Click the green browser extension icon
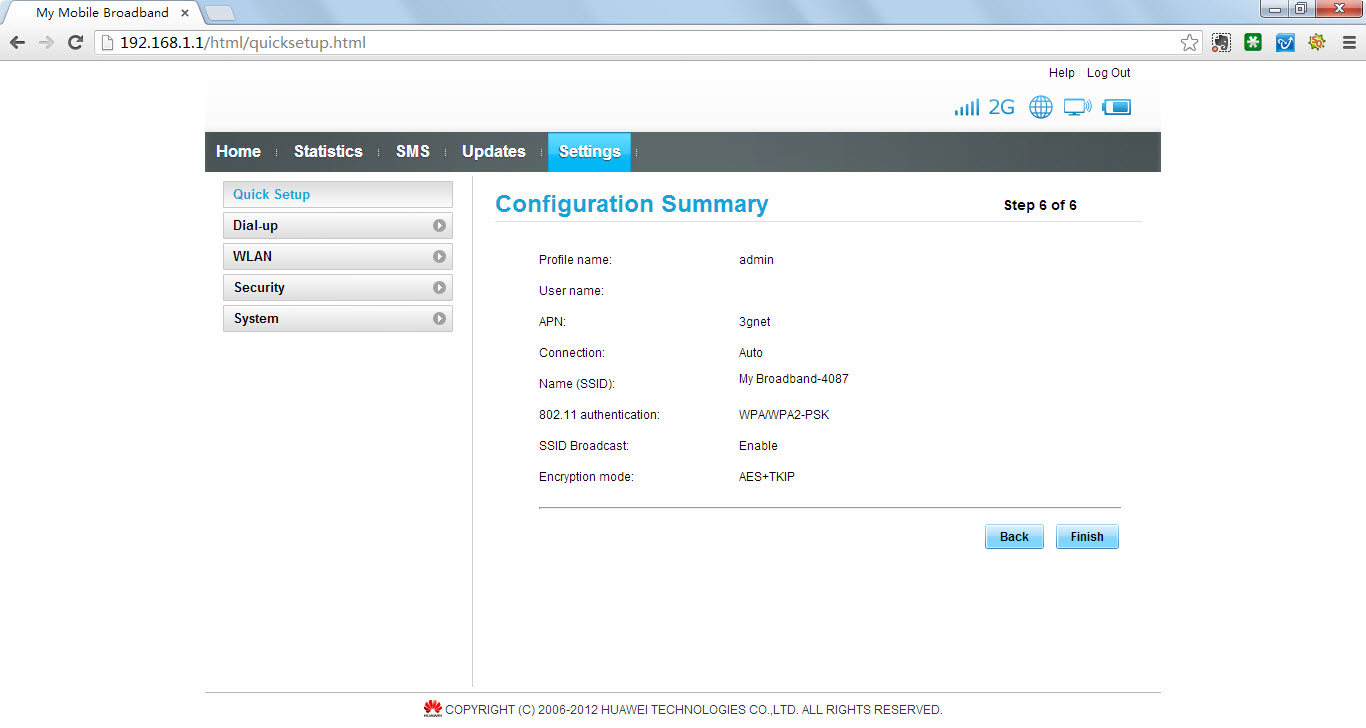The image size is (1366, 728). (x=1253, y=43)
